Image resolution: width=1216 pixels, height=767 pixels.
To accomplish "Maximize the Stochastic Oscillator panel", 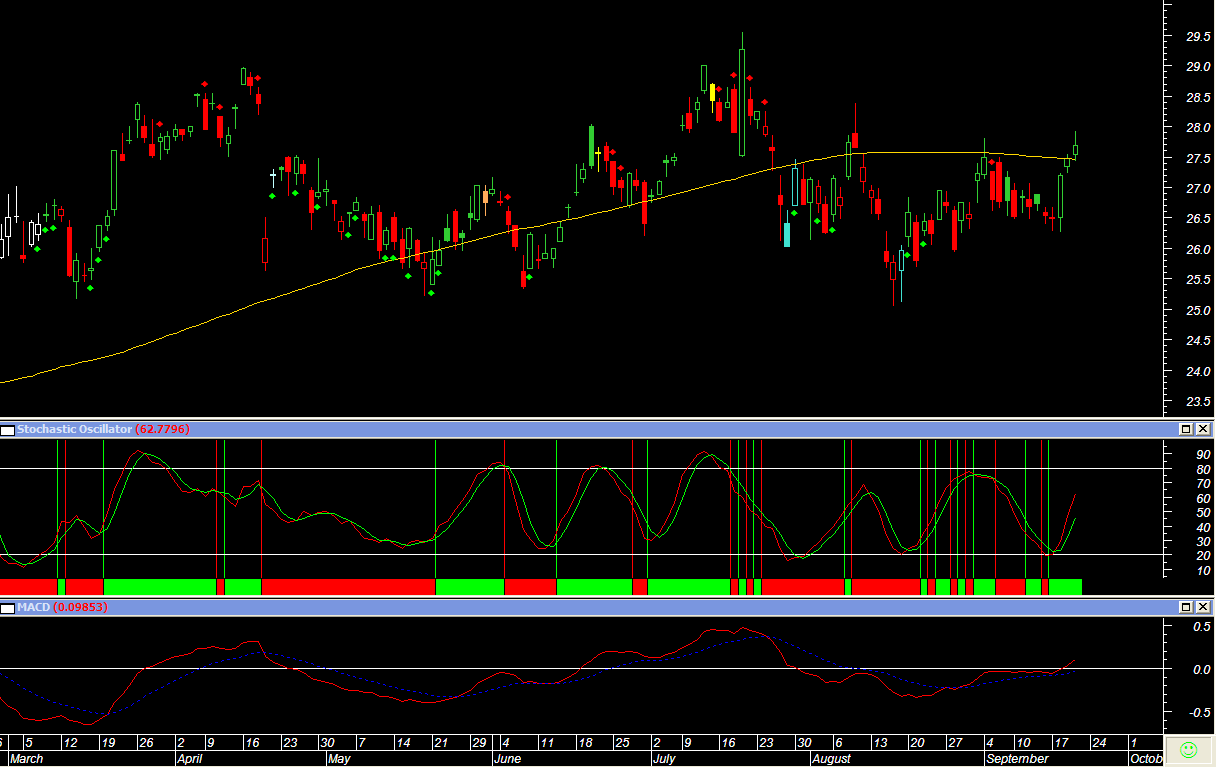I will click(x=1186, y=429).
